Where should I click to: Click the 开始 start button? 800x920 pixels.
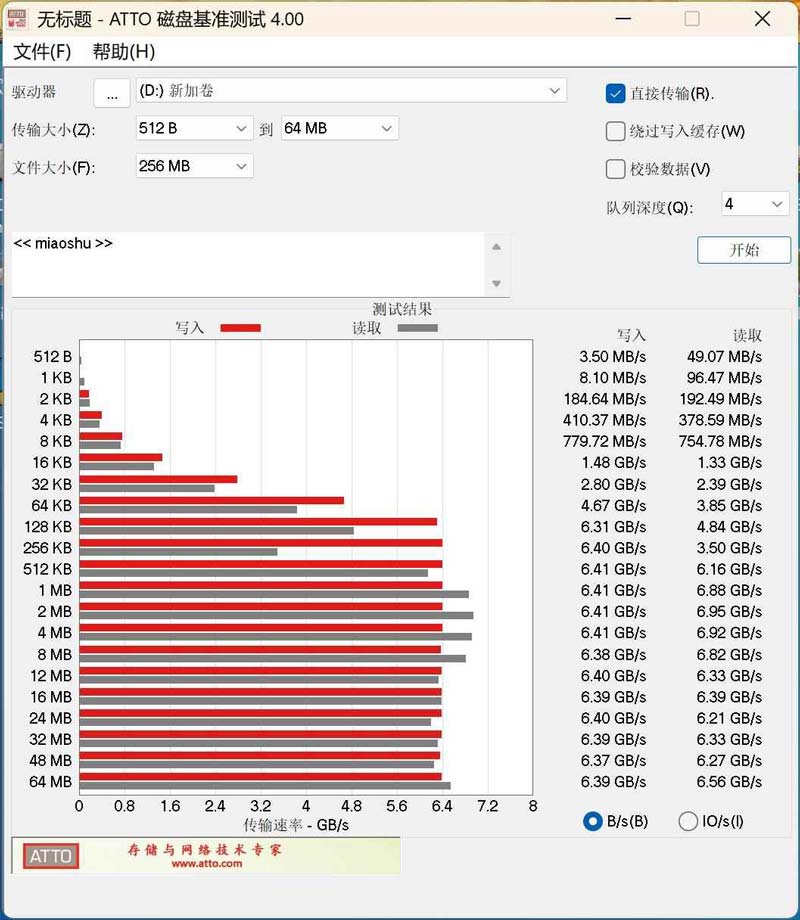744,250
